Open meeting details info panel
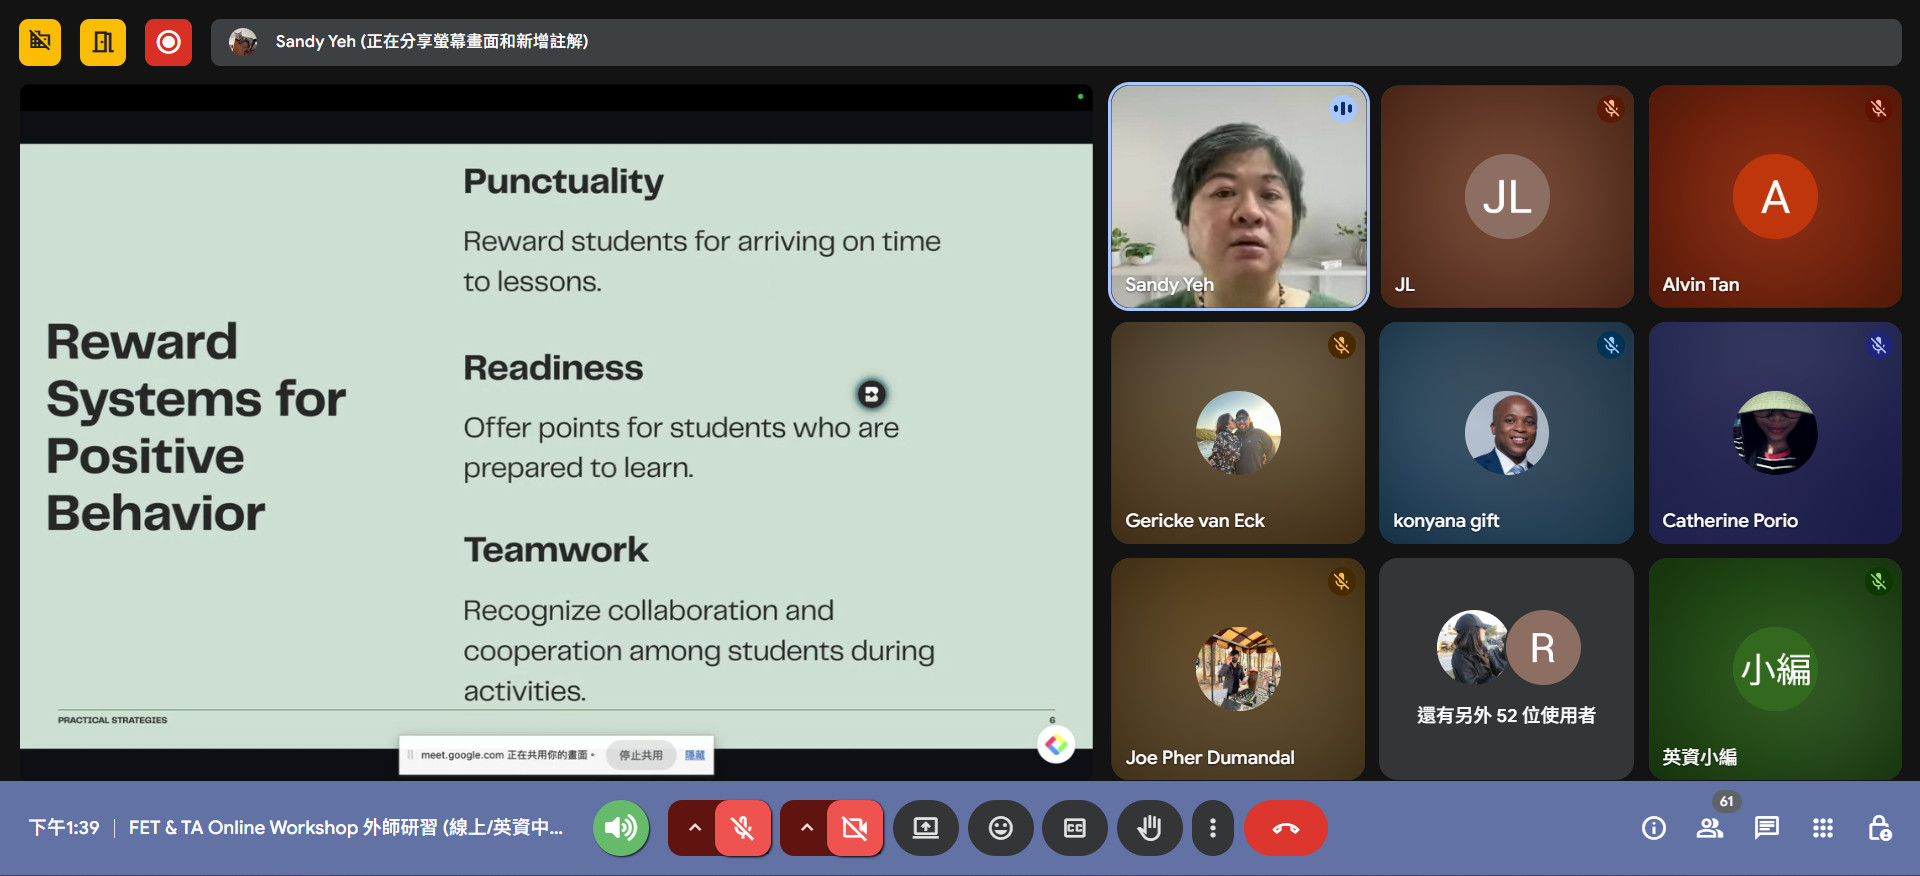 pyautogui.click(x=1653, y=828)
